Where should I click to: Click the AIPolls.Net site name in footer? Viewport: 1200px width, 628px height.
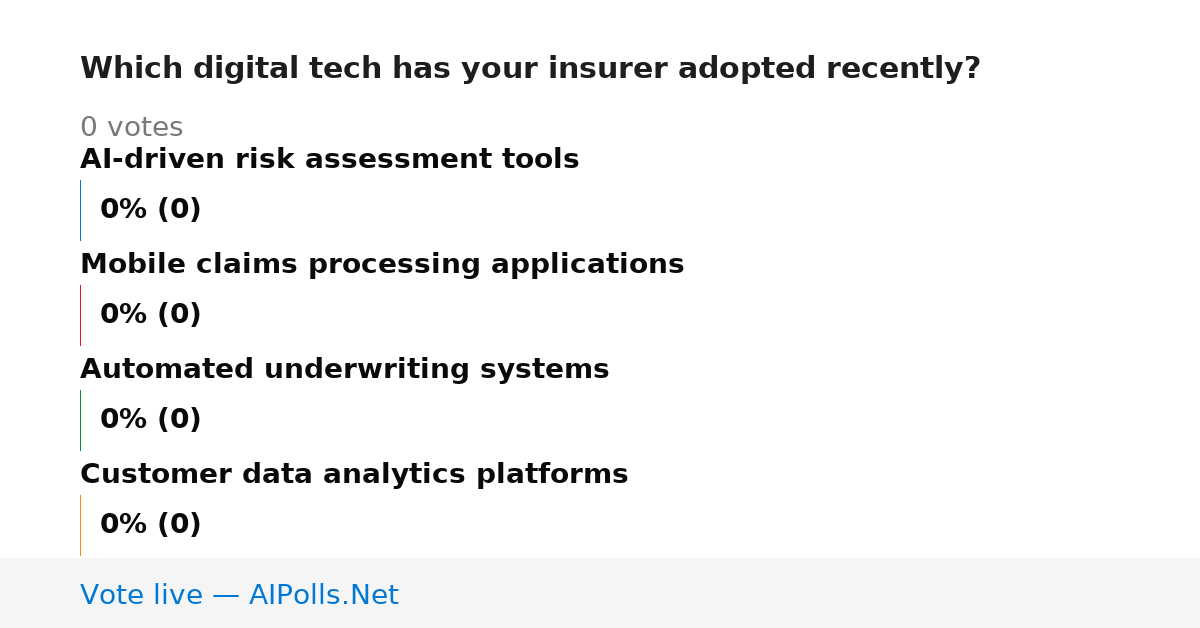323,596
